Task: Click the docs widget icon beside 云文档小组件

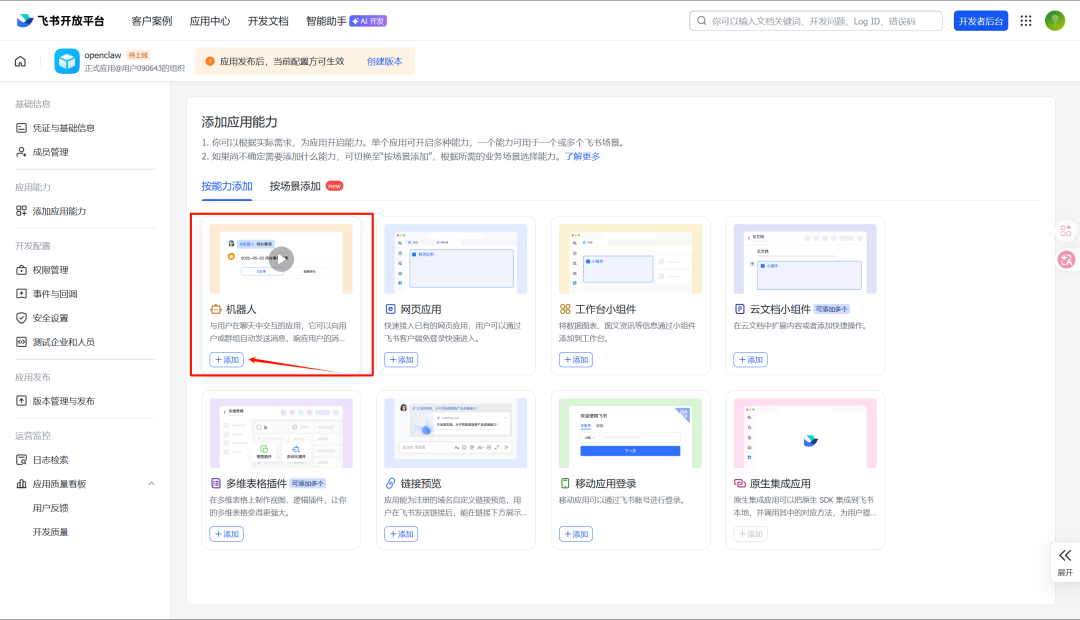Action: tap(740, 309)
